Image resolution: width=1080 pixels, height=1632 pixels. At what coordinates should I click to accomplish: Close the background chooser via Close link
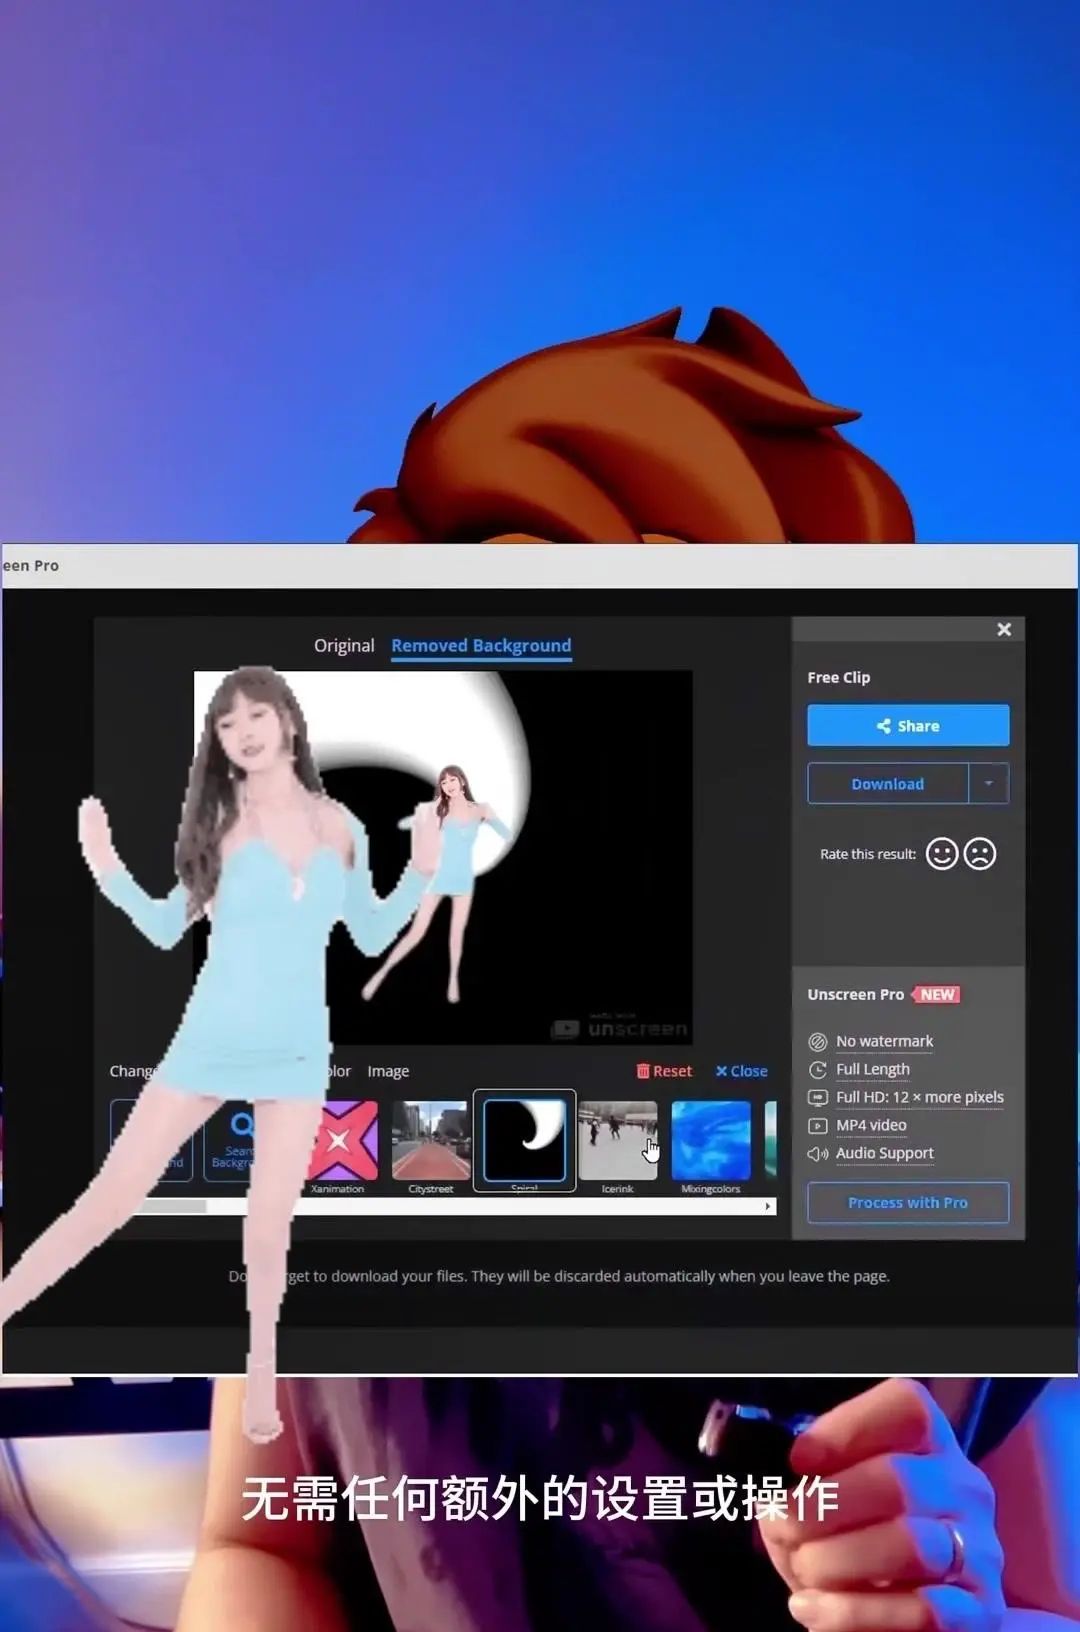[x=742, y=1071]
